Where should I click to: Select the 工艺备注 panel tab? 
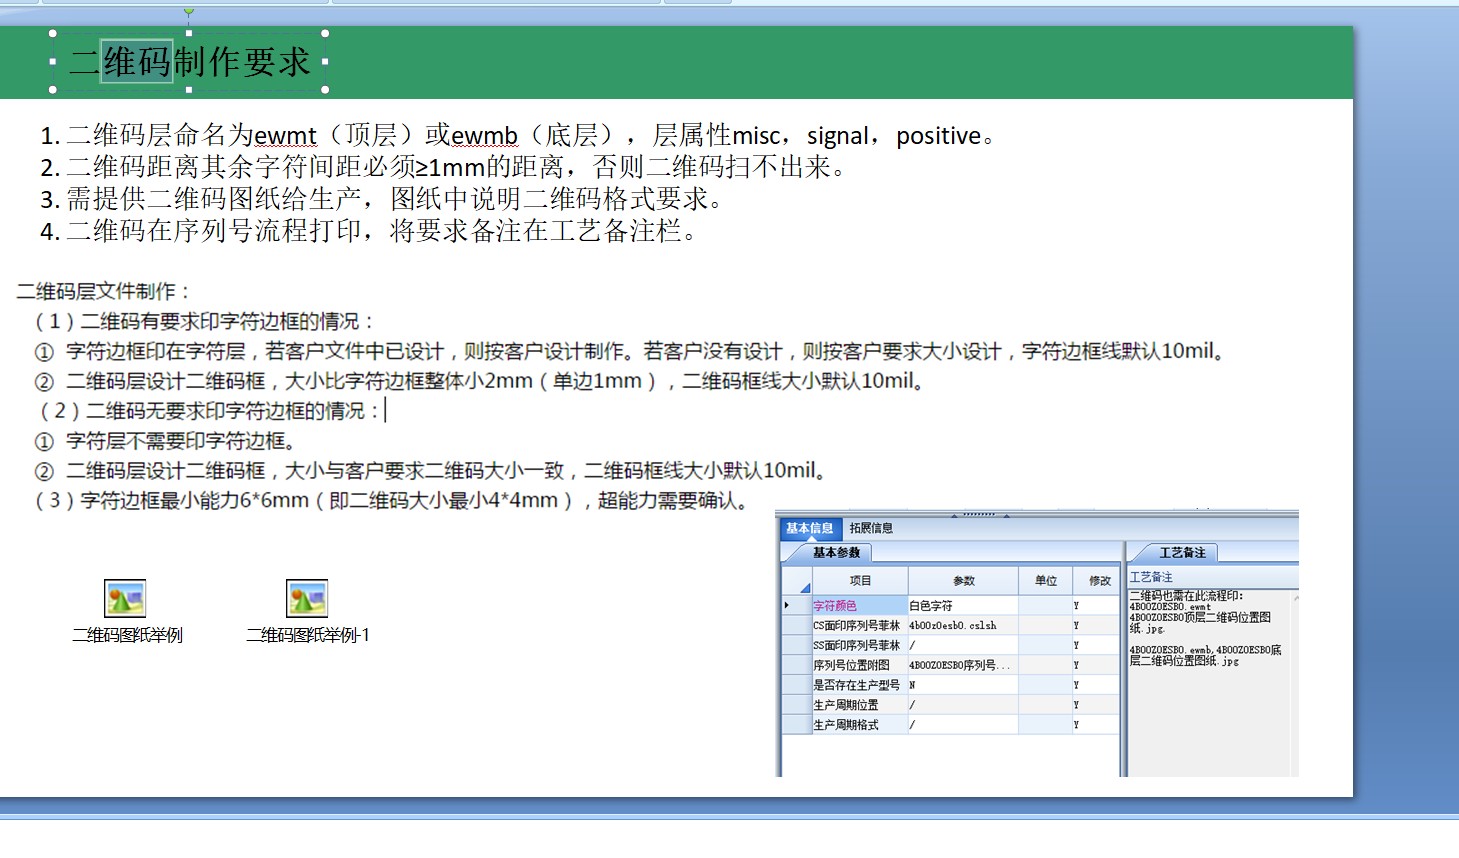[1182, 553]
